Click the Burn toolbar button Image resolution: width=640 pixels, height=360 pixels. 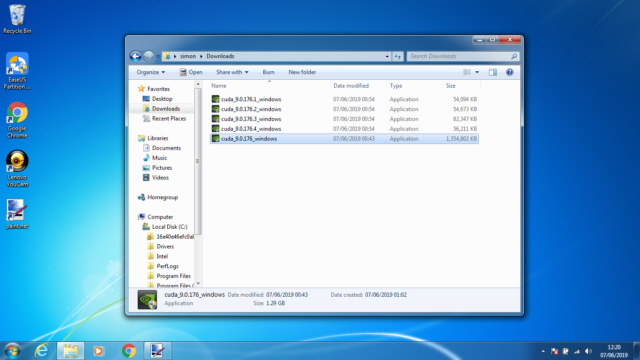pyautogui.click(x=268, y=72)
